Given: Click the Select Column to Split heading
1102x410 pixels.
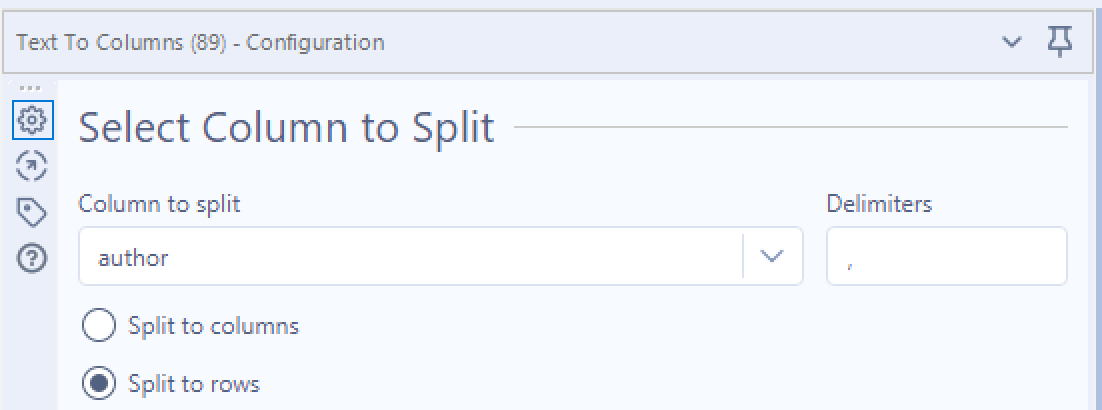Looking at the screenshot, I should [x=286, y=128].
